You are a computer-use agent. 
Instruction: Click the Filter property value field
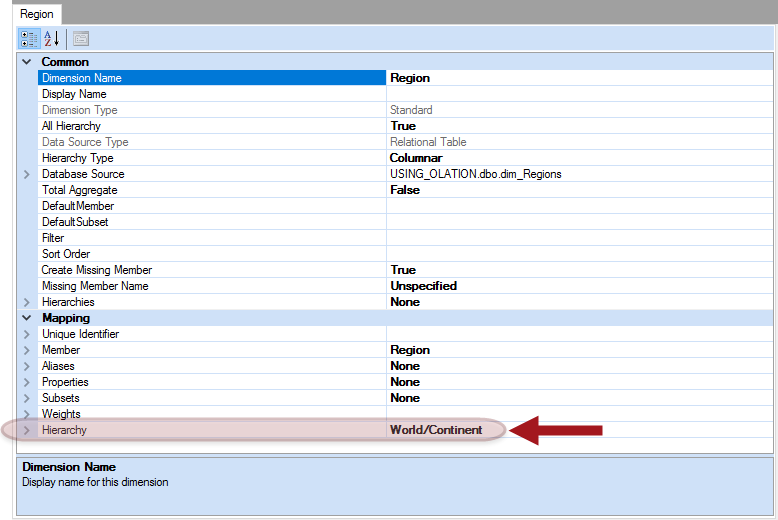click(578, 238)
